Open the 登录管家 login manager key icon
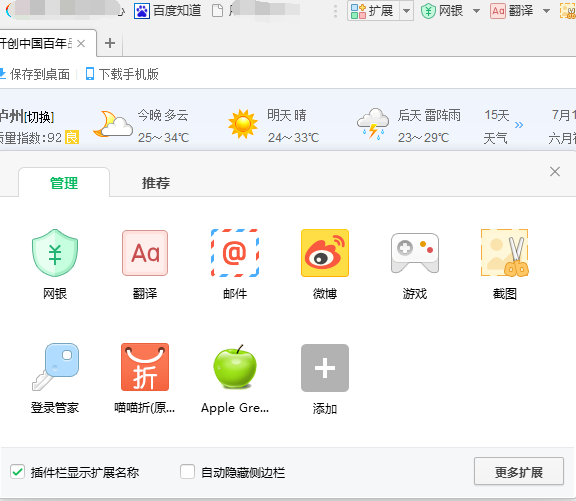576x501 pixels. coord(55,367)
